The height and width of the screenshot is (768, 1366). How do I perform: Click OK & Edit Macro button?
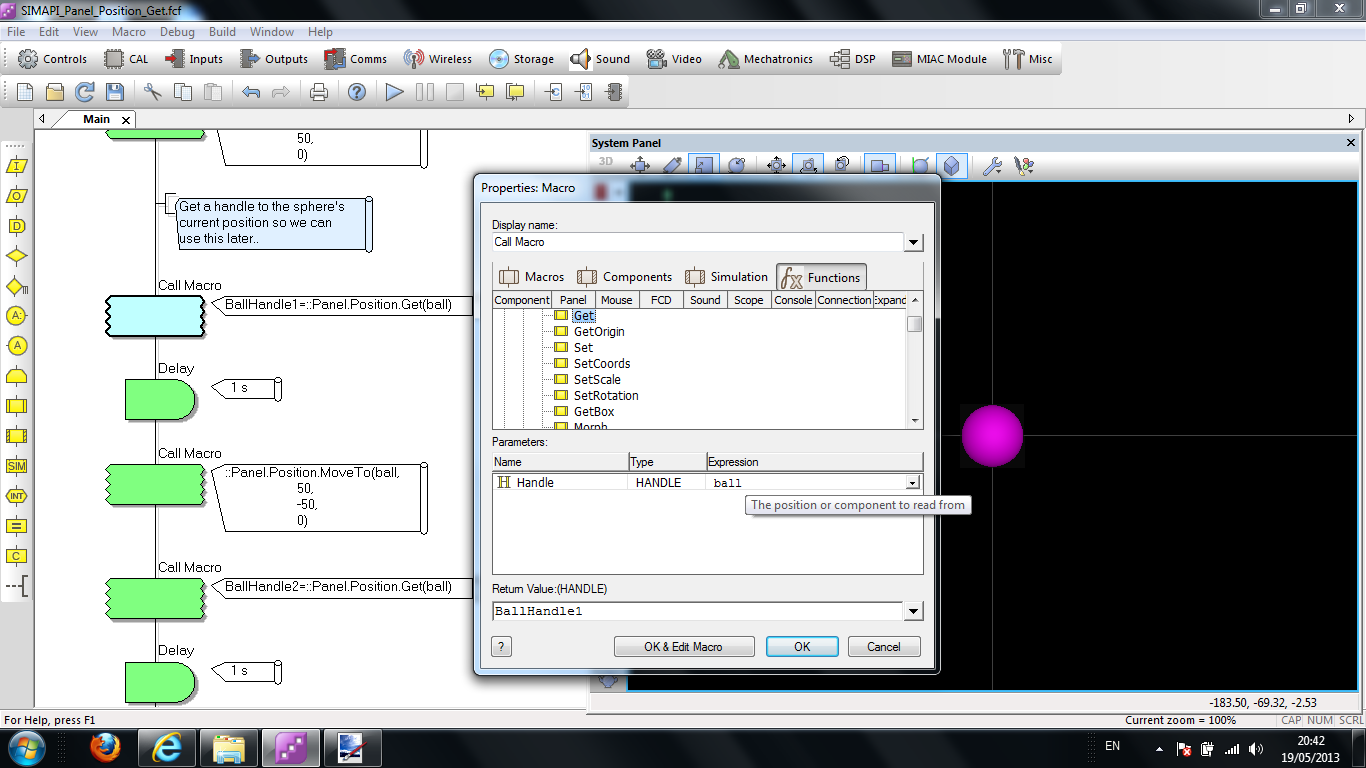tap(683, 647)
